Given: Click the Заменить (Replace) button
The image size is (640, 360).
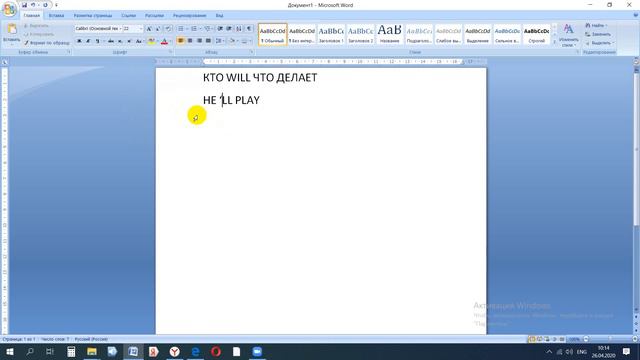Looking at the screenshot, I should click(x=598, y=34).
